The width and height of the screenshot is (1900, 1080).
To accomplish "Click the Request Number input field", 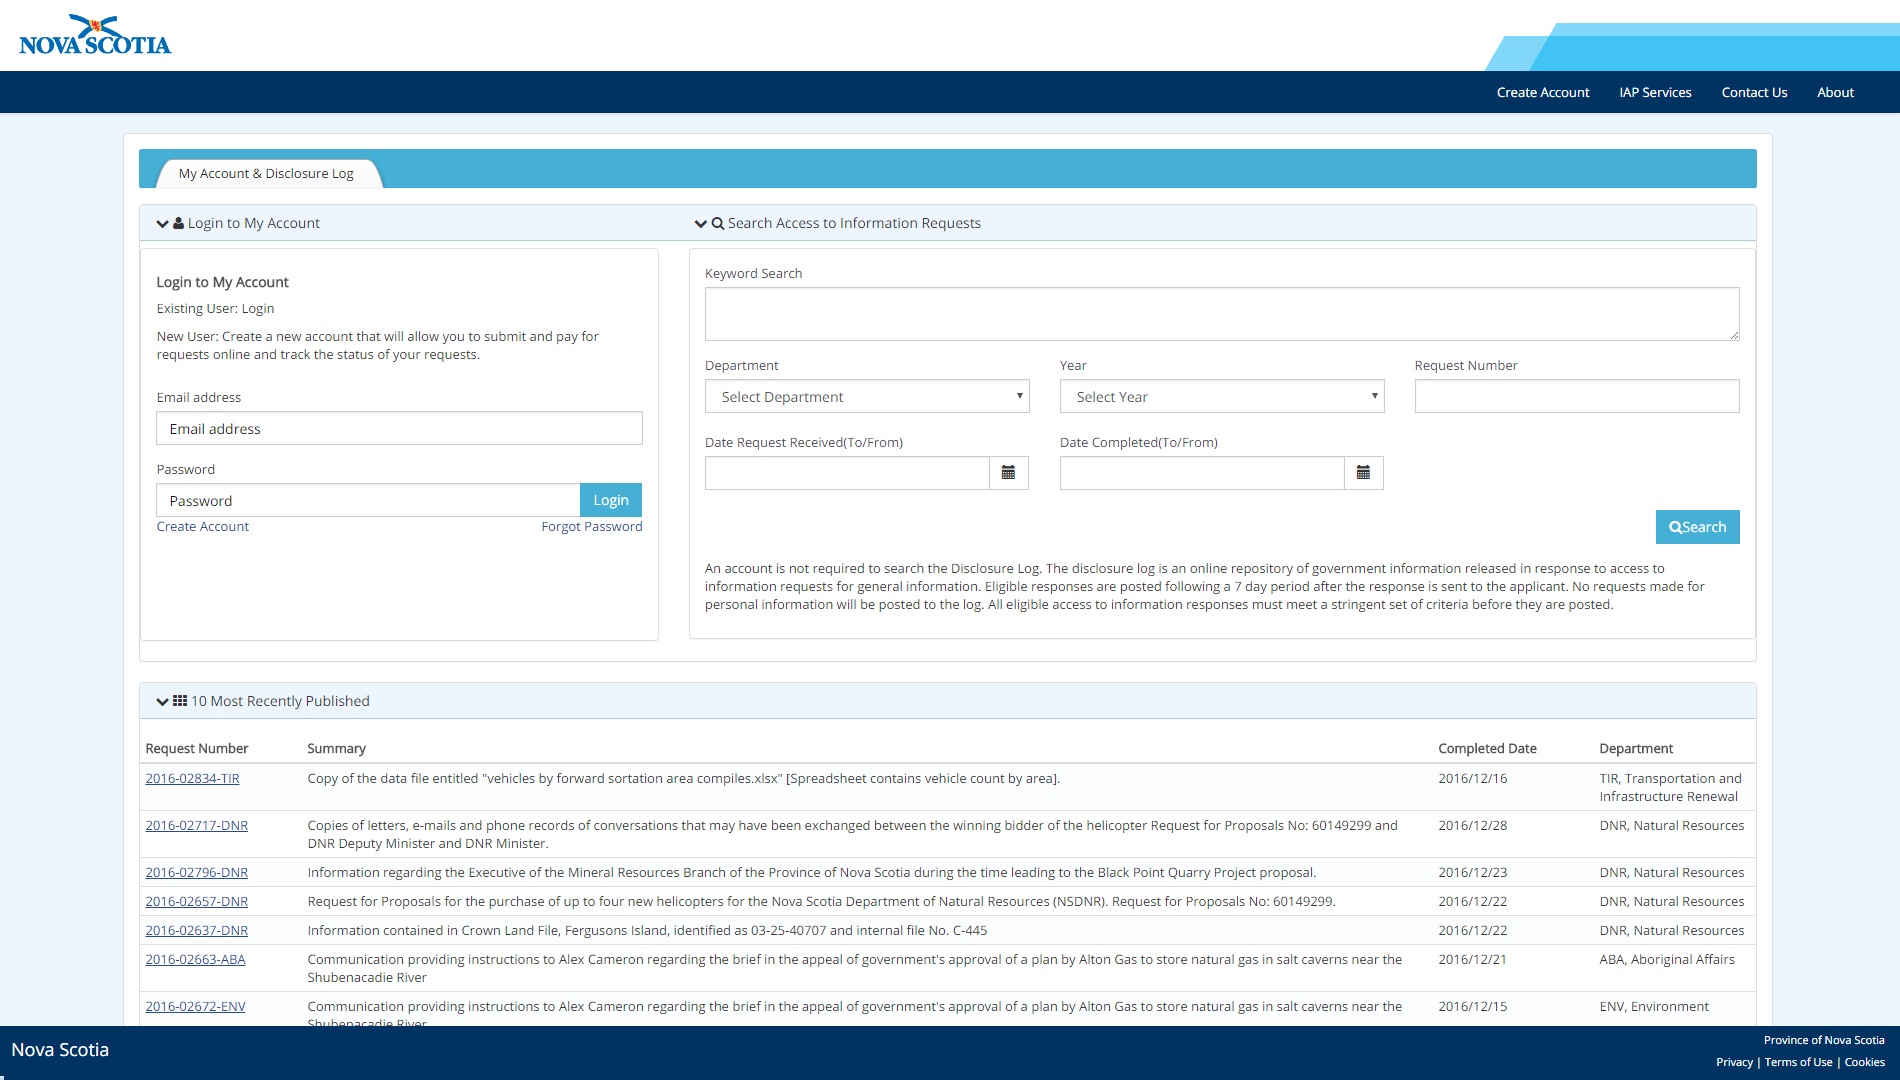I will (1576, 397).
